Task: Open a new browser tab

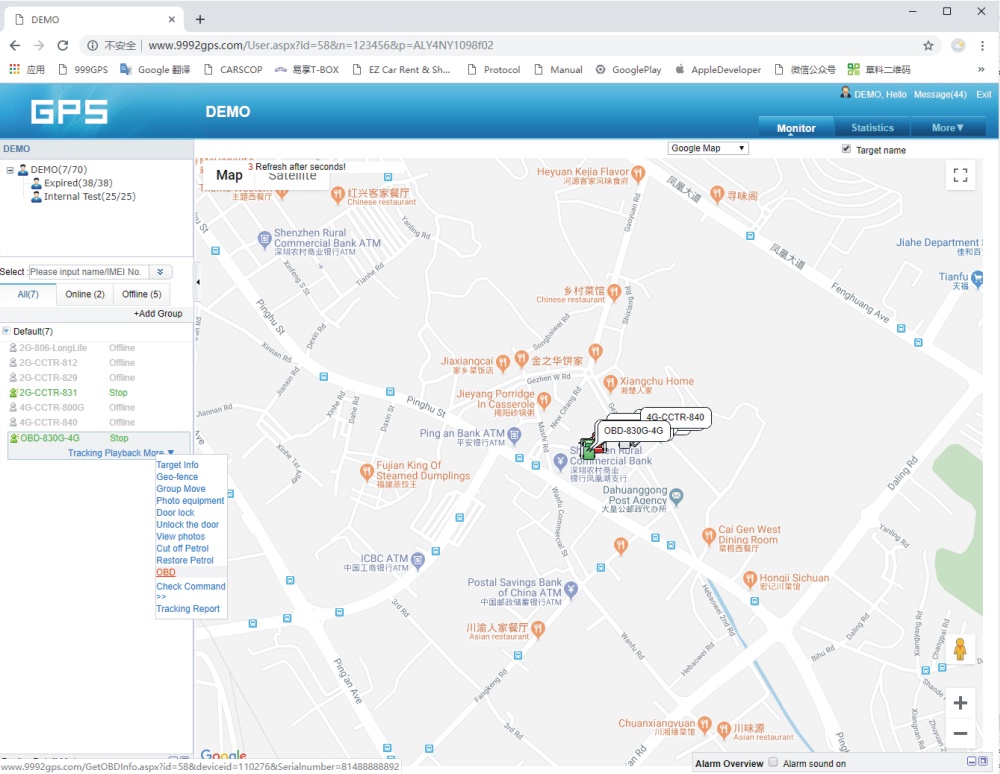Action: 200,19
